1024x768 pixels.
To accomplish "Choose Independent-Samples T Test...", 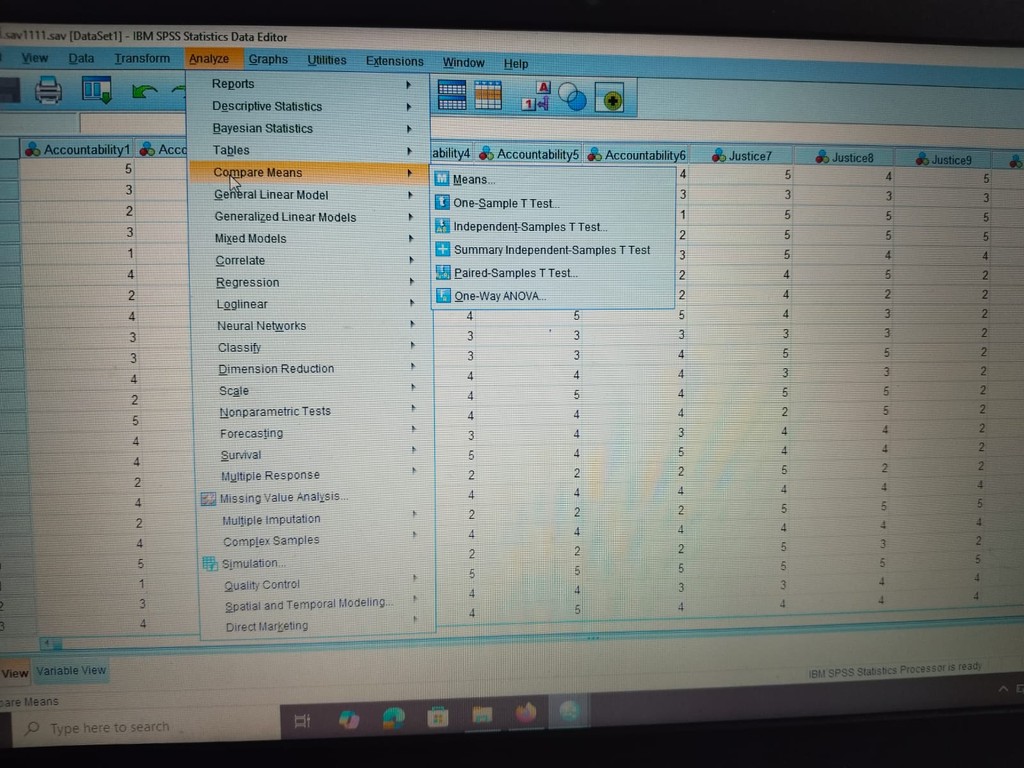I will (553, 227).
